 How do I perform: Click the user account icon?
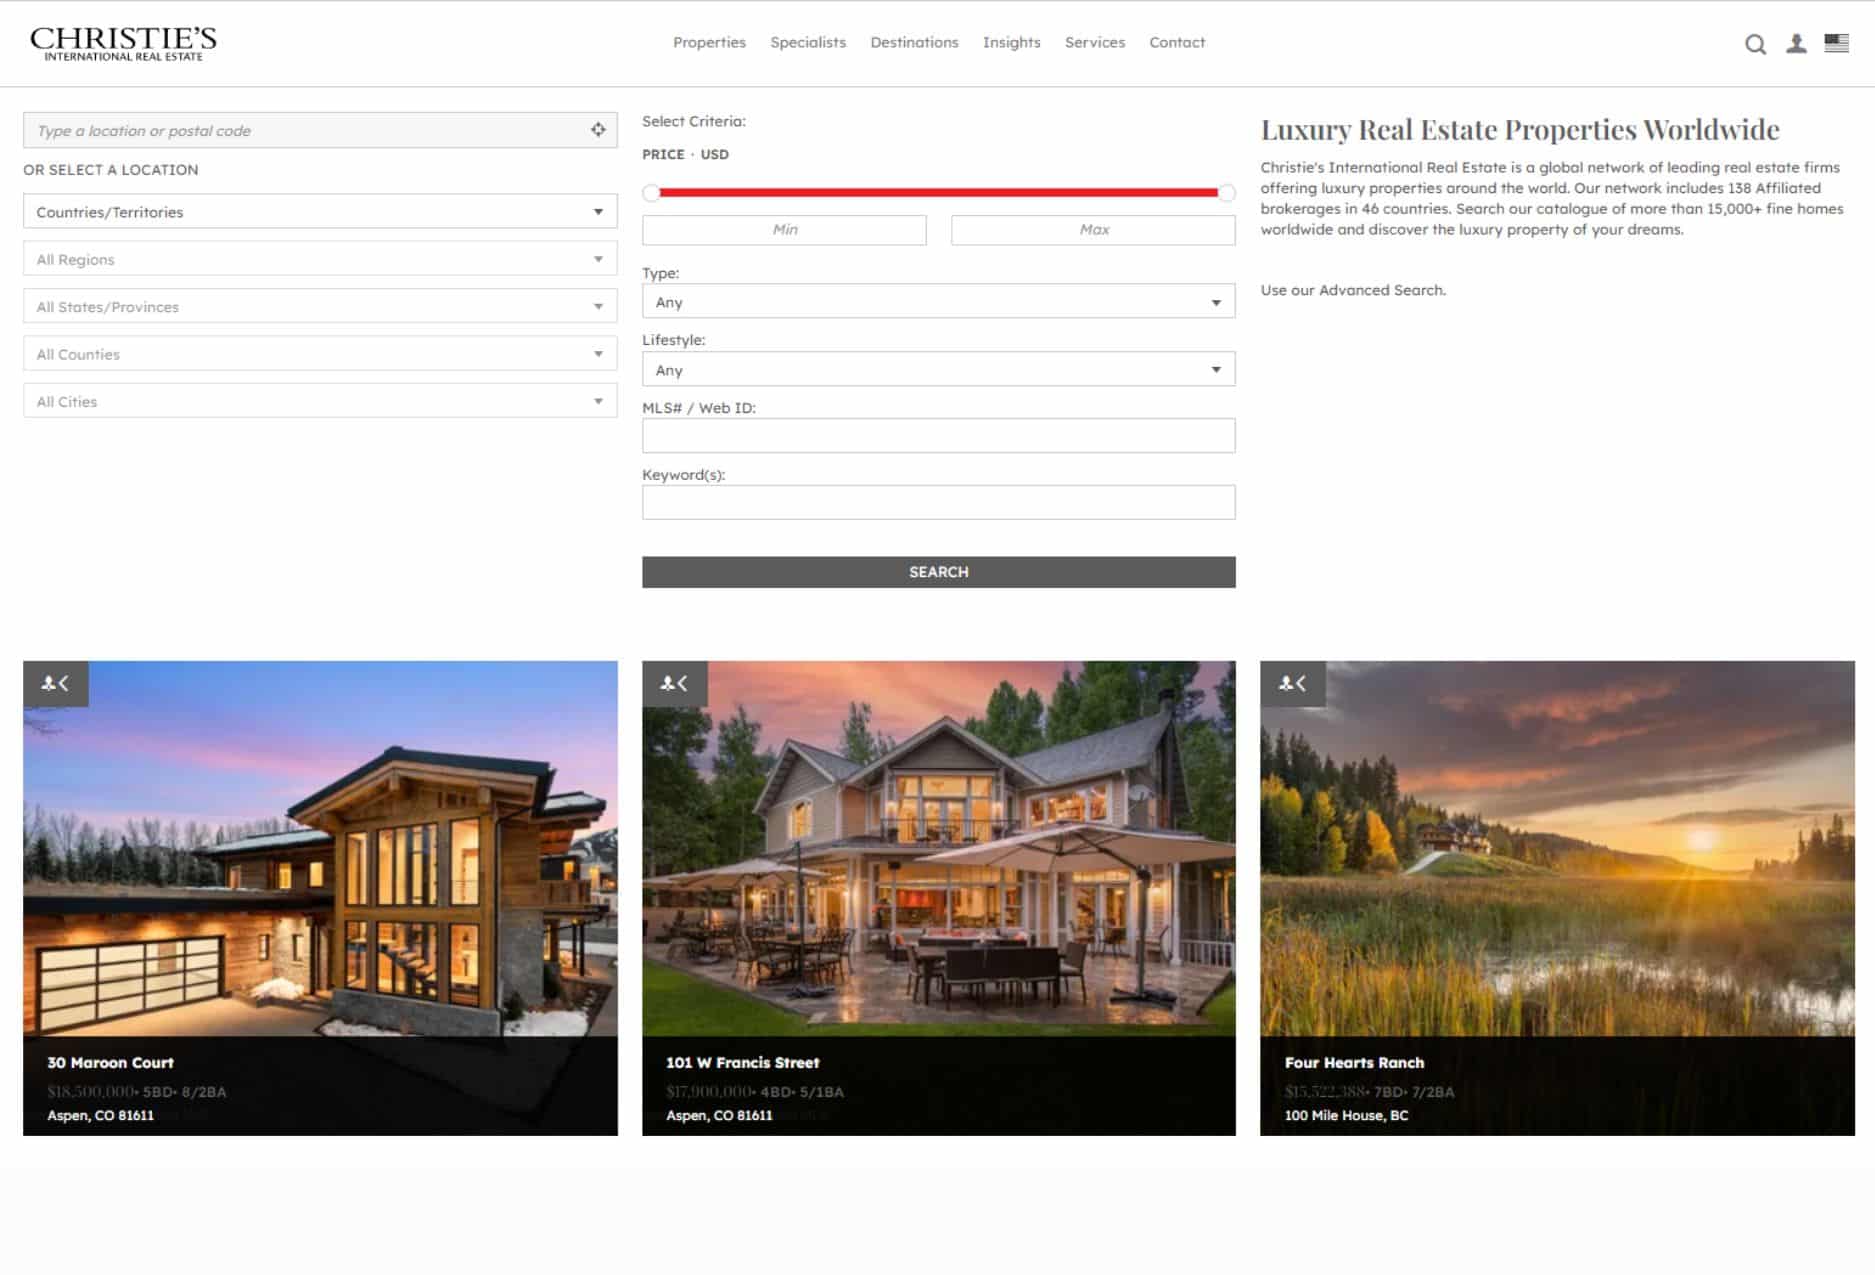click(x=1796, y=44)
